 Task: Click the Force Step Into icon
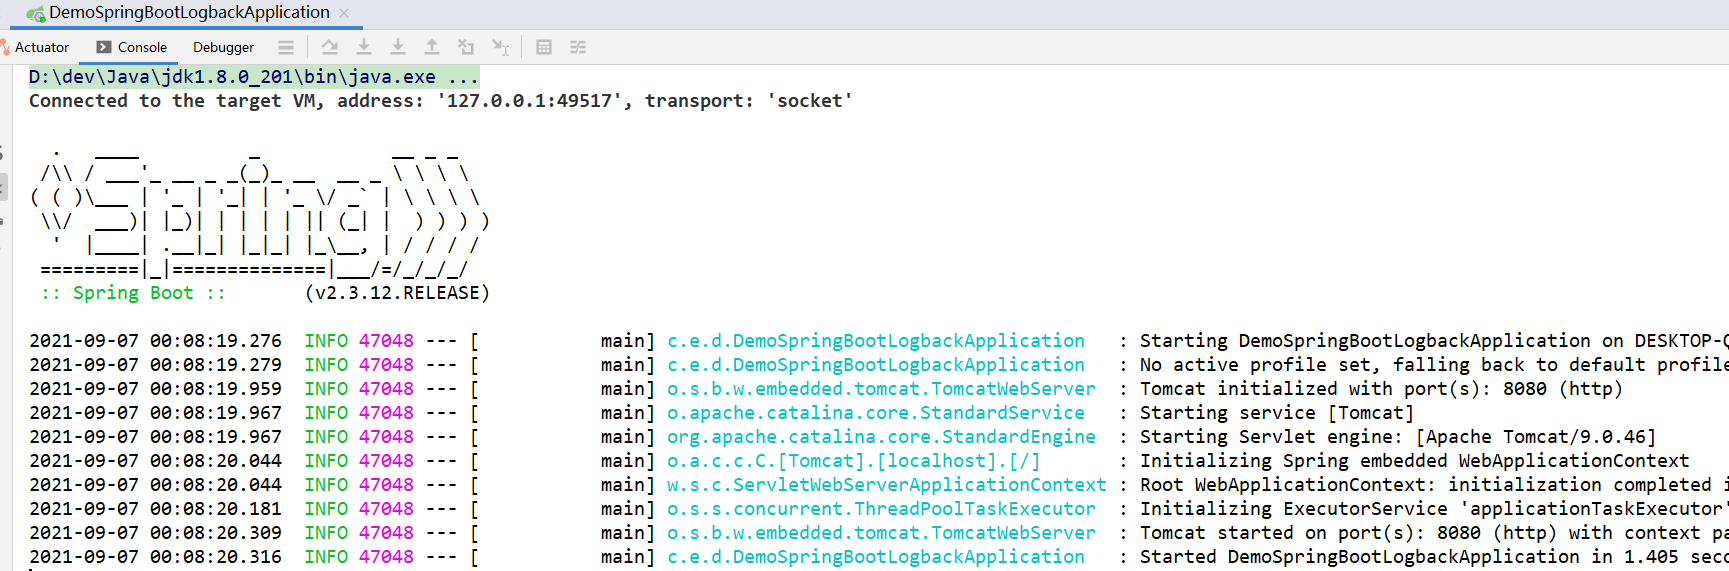point(398,47)
